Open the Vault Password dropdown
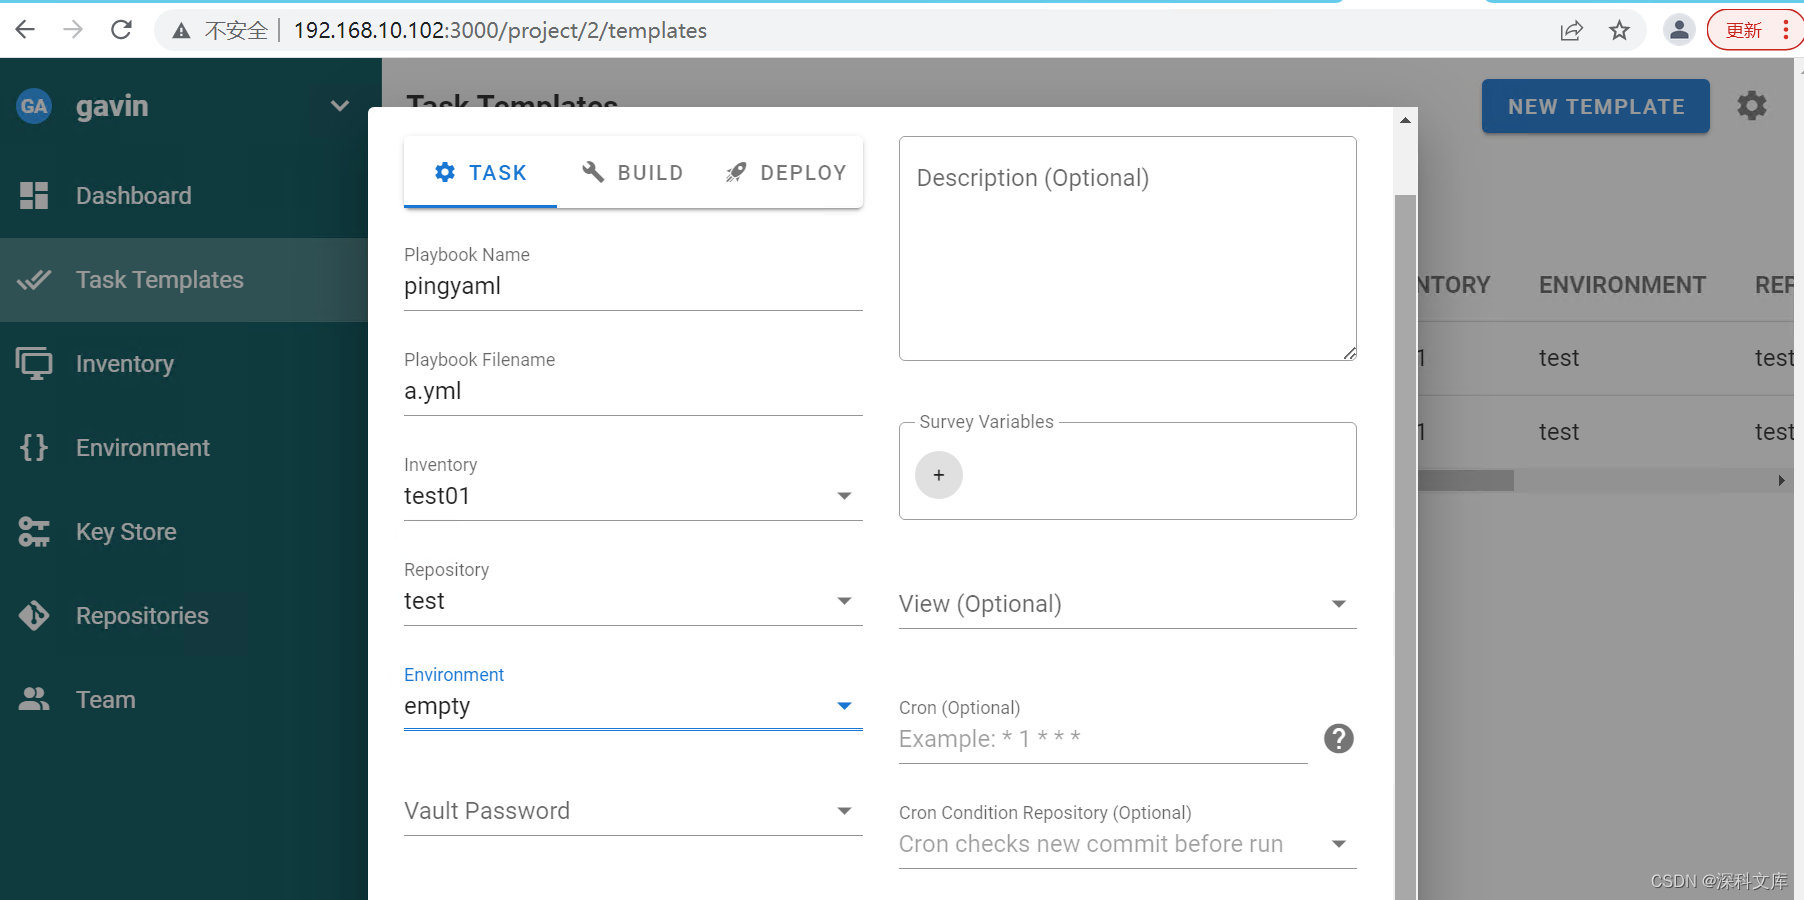Viewport: 1804px width, 900px height. click(633, 811)
